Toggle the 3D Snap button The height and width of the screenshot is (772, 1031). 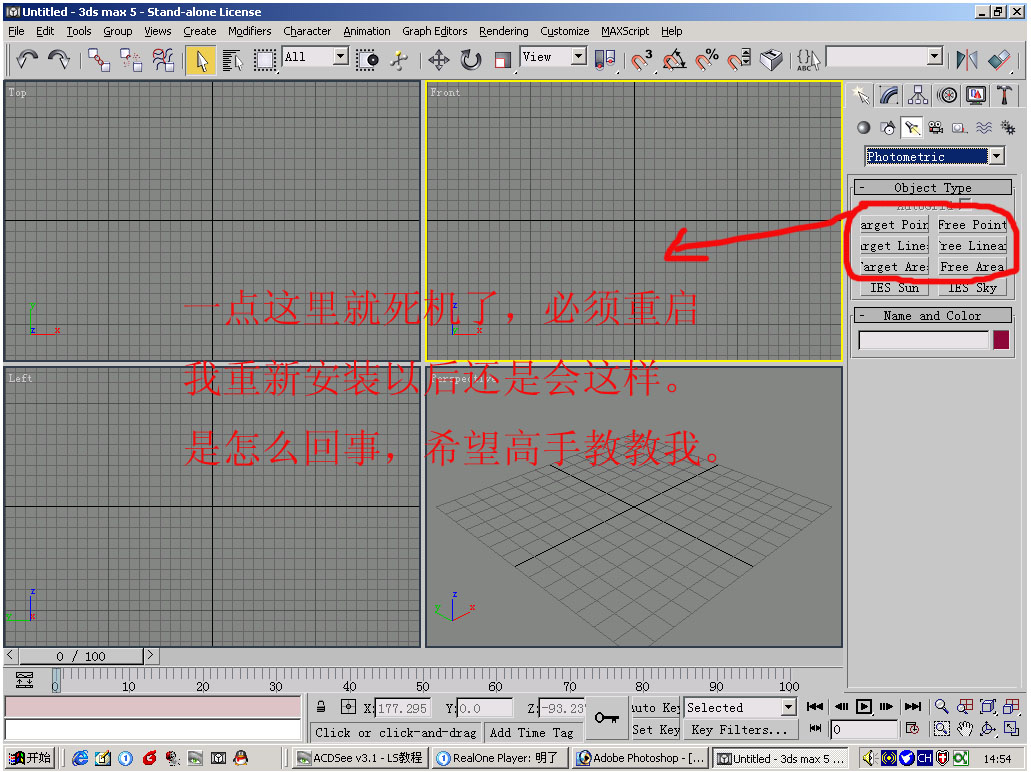tap(641, 59)
